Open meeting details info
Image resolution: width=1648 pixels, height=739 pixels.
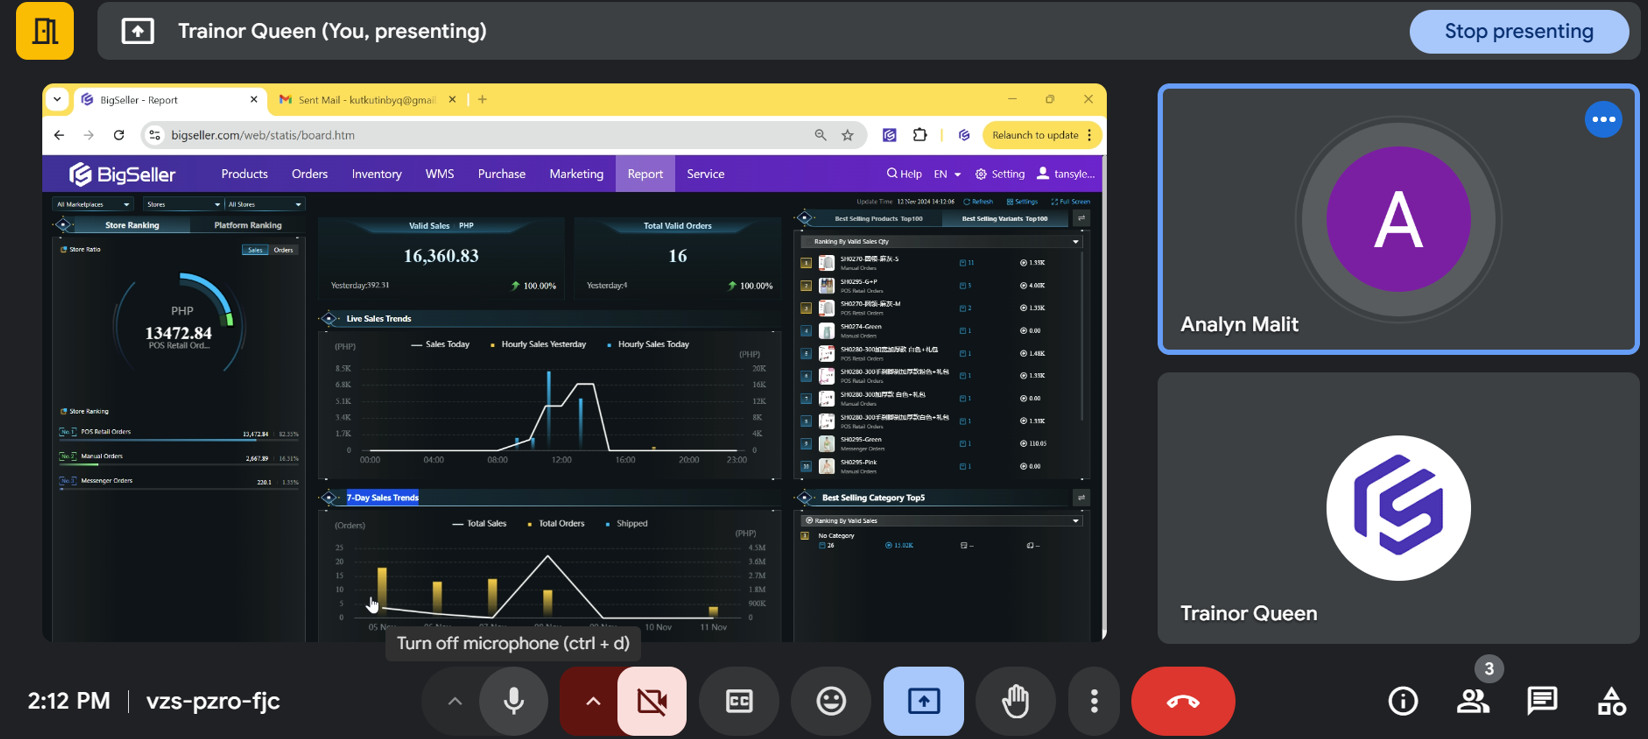click(x=1403, y=701)
